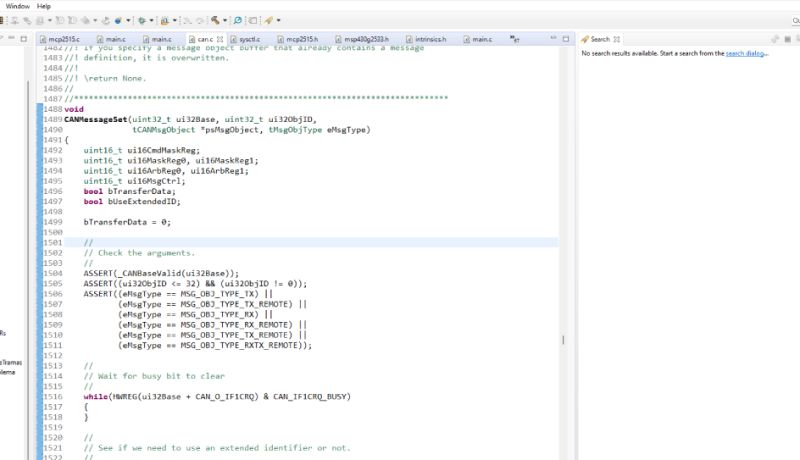The image size is (800, 460).
Task: Click the blue magnifier search toolbar icon
Action: point(238,21)
